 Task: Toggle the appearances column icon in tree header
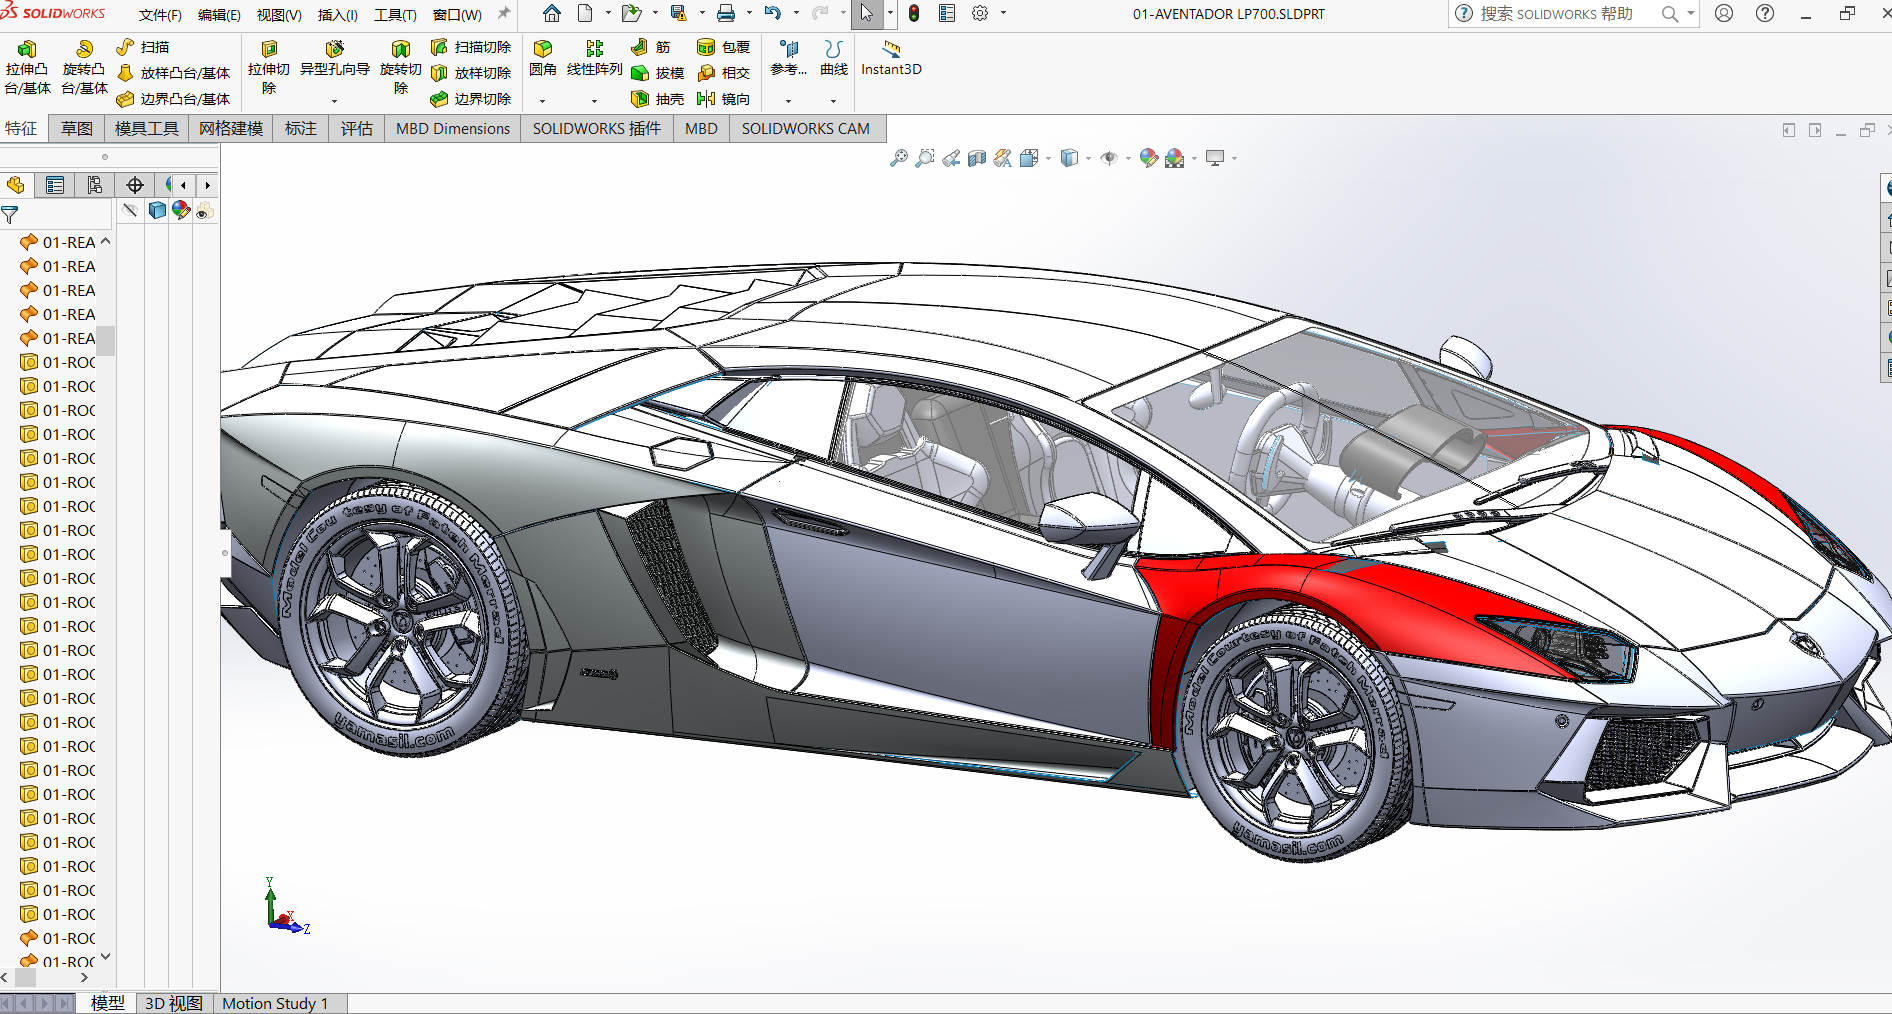[x=181, y=210]
